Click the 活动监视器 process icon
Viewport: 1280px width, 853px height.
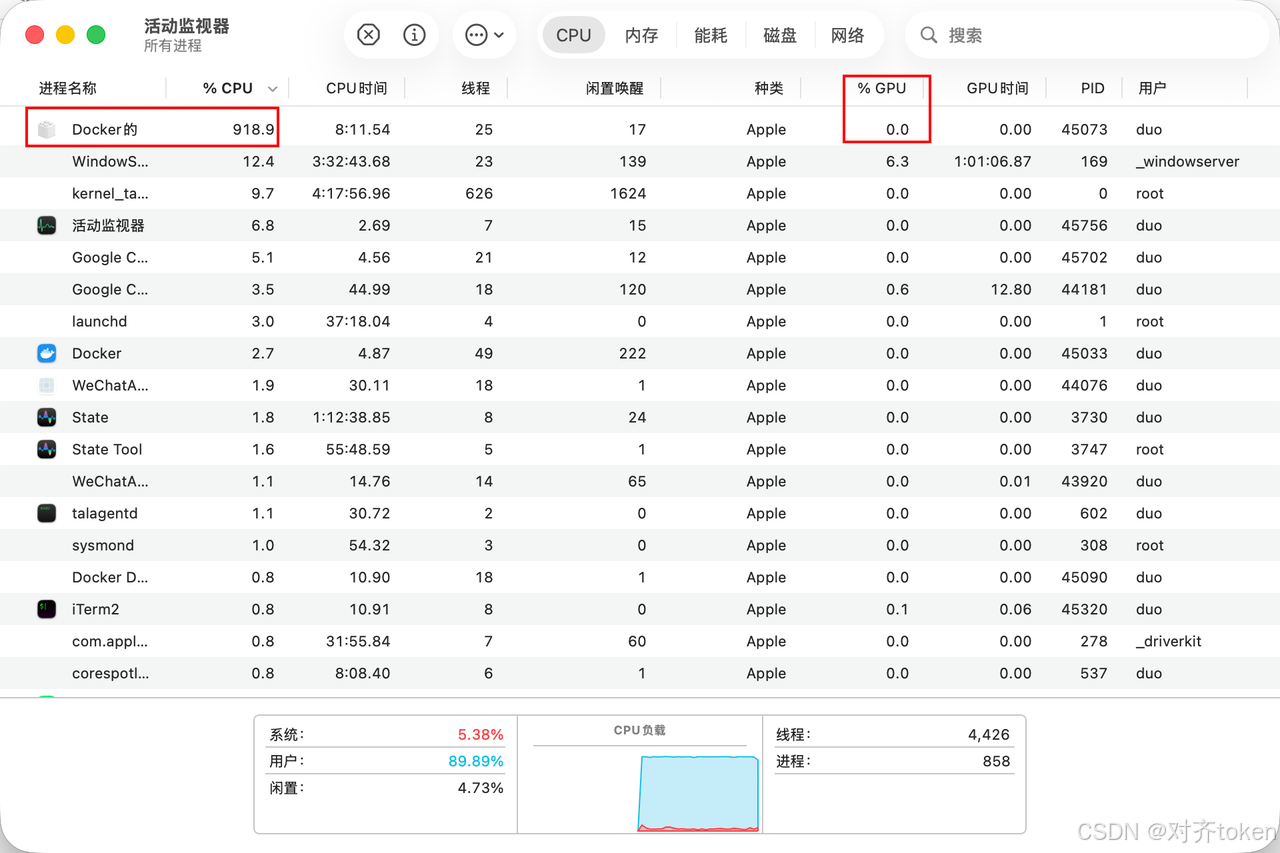[x=47, y=225]
